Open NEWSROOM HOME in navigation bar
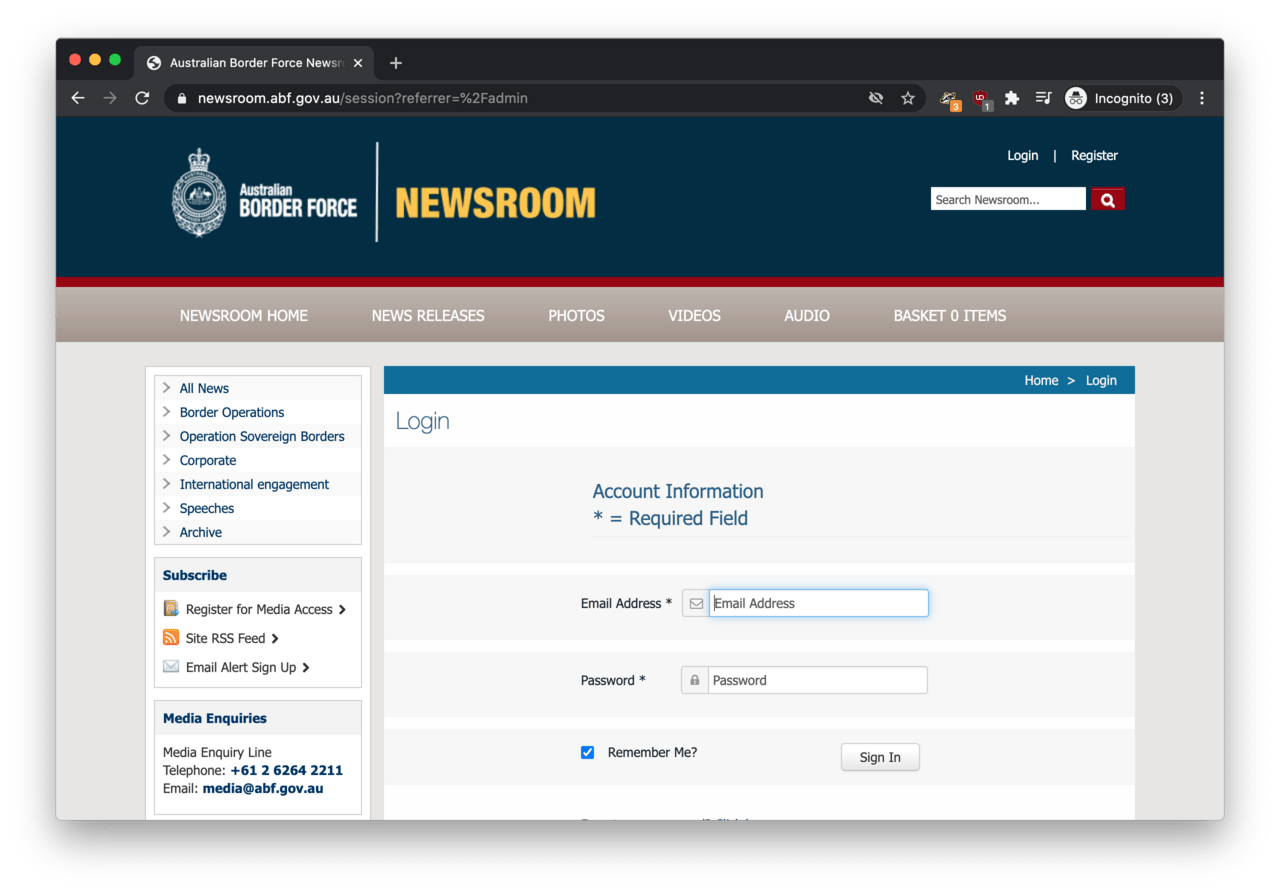 (244, 315)
